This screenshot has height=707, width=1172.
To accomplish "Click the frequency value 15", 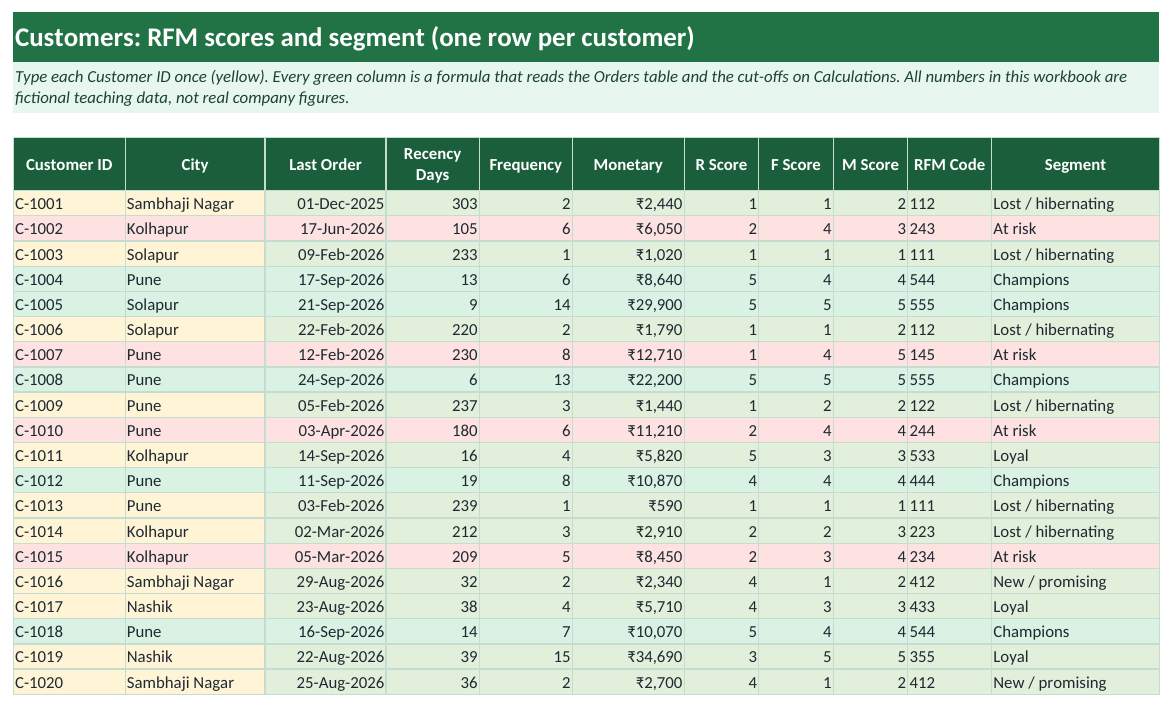I will click(525, 657).
